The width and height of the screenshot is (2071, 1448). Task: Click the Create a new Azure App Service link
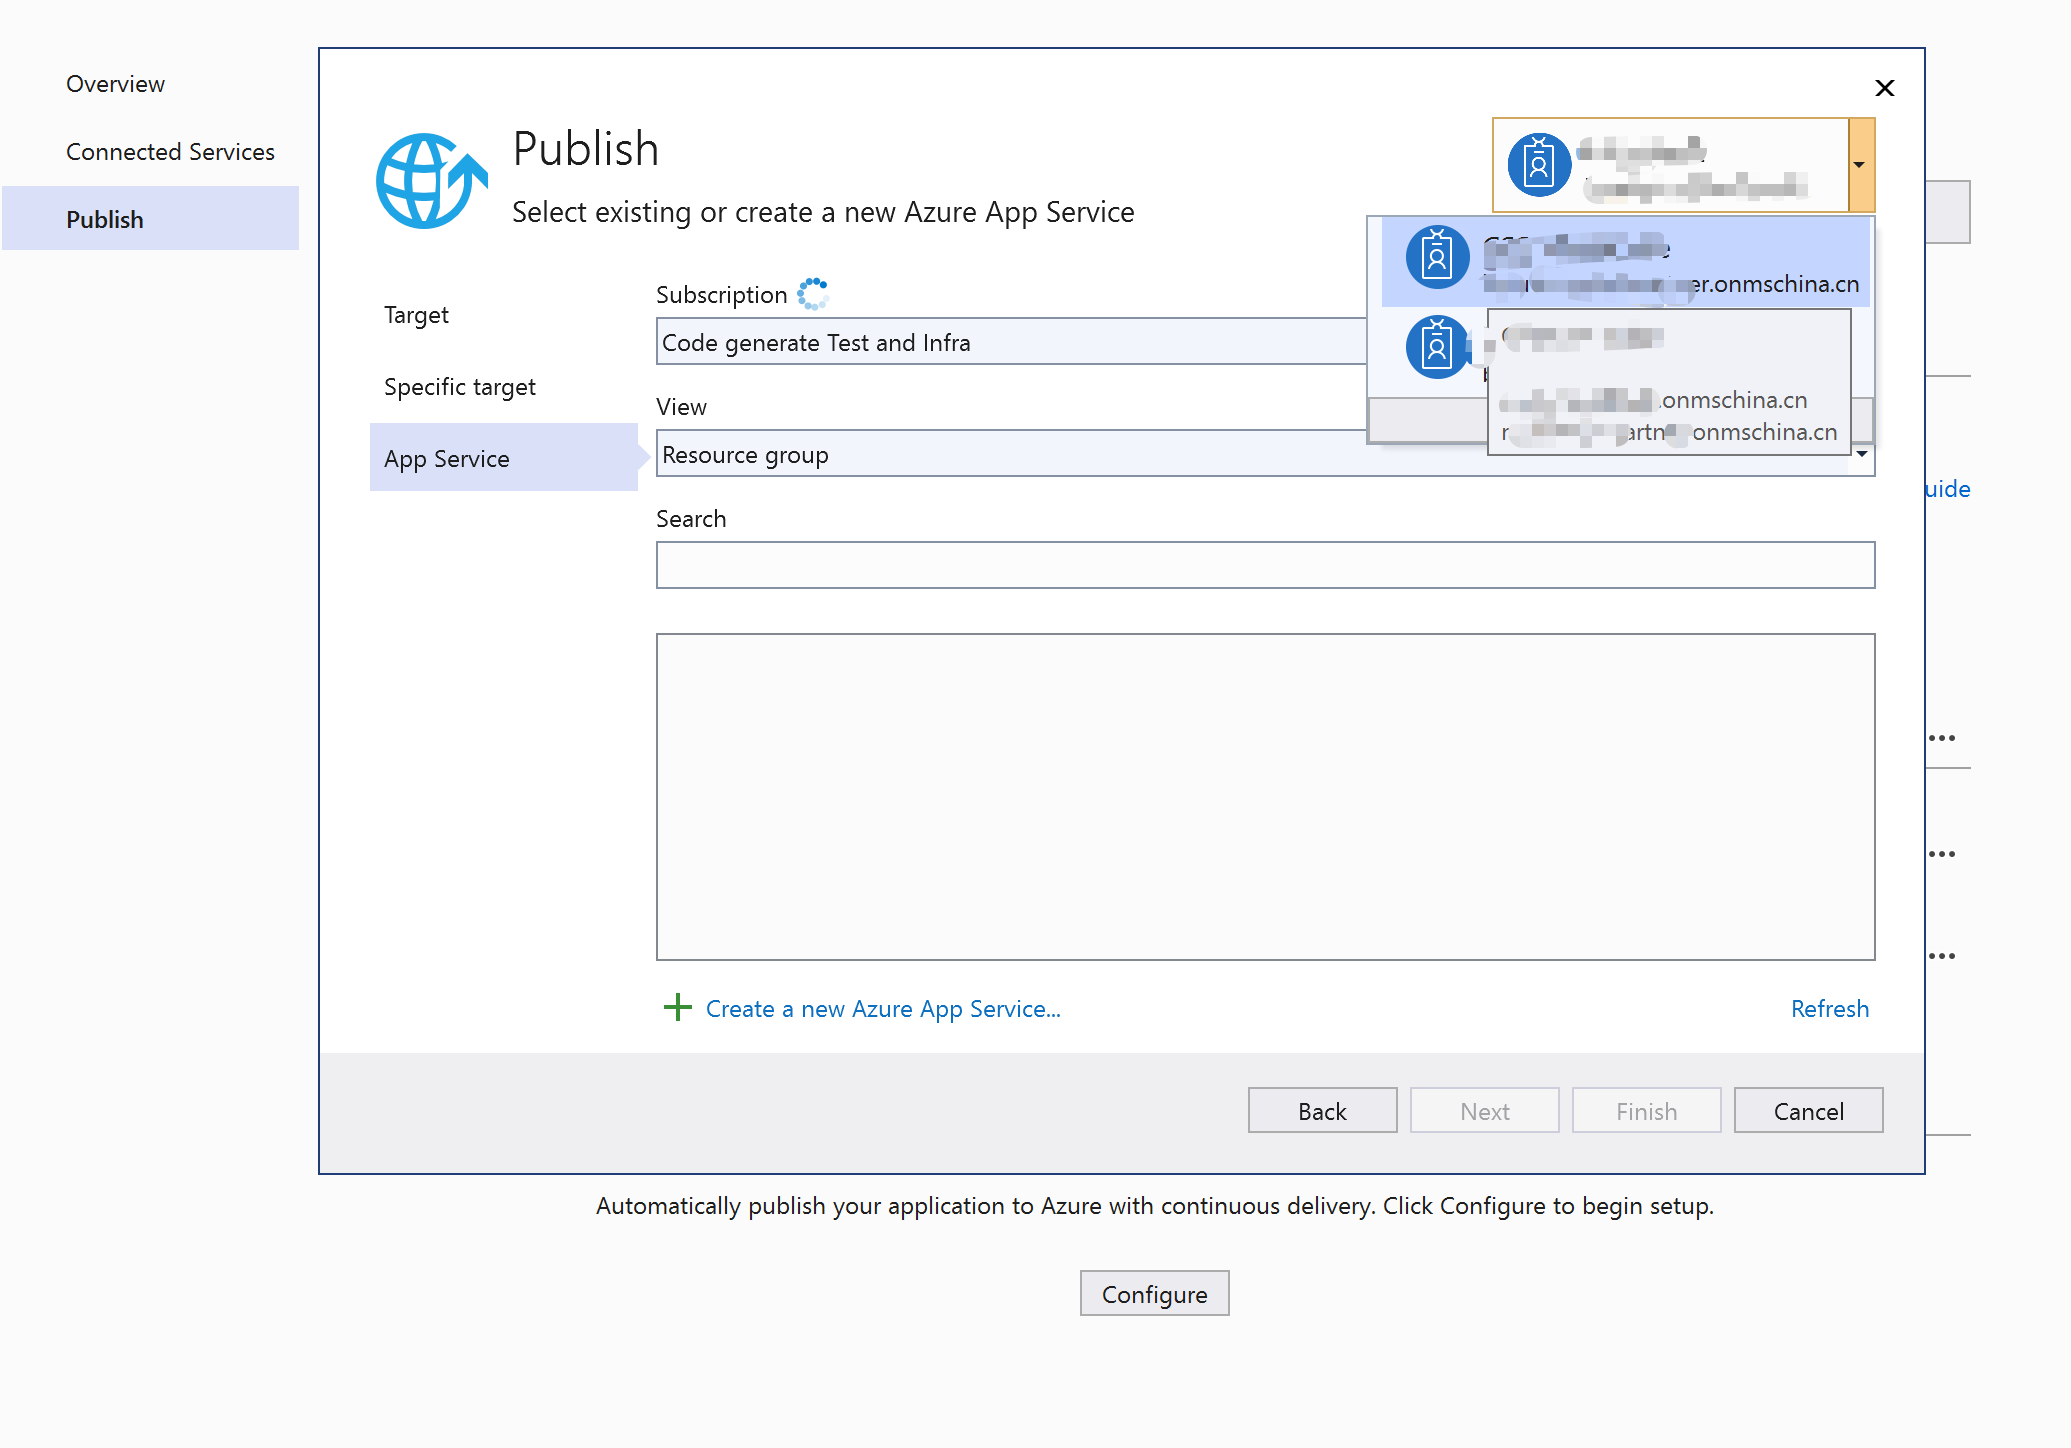(882, 1009)
